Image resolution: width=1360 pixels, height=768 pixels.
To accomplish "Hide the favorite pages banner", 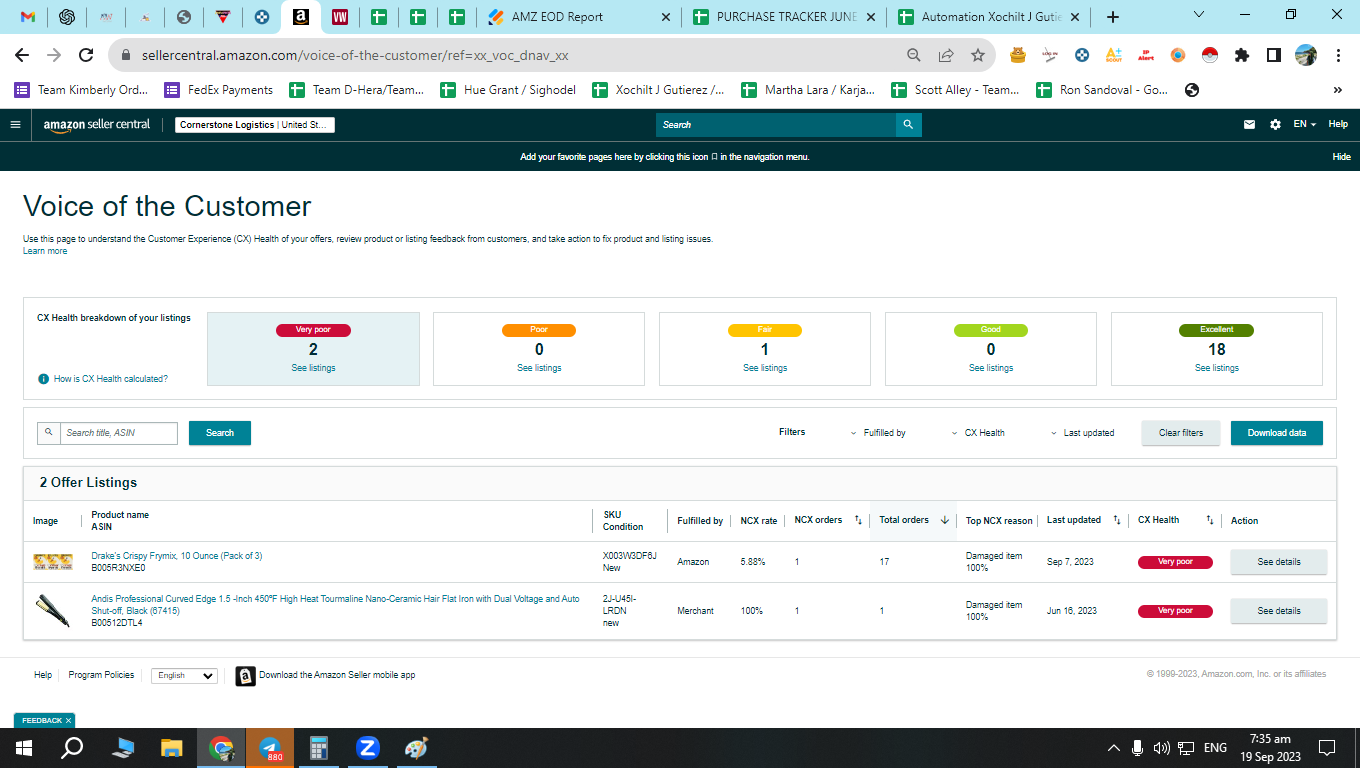I will coord(1341,157).
